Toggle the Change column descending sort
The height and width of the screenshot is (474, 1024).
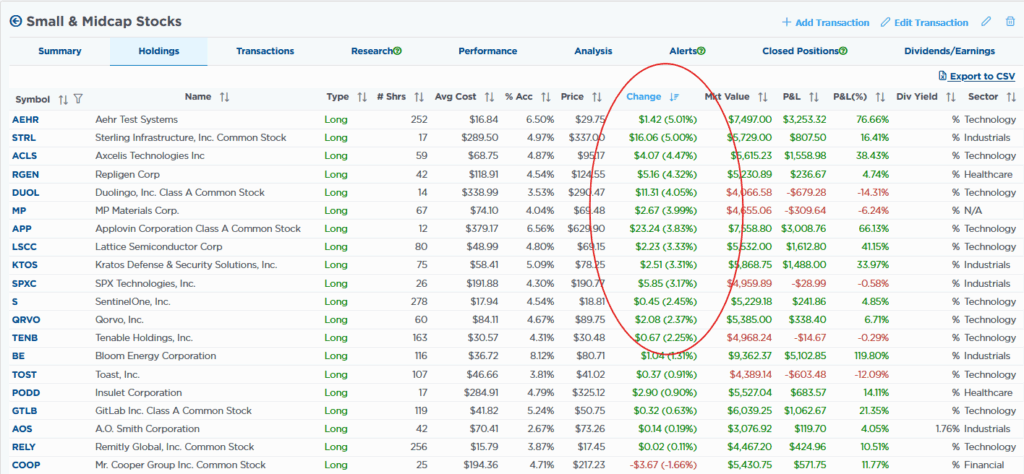point(674,97)
